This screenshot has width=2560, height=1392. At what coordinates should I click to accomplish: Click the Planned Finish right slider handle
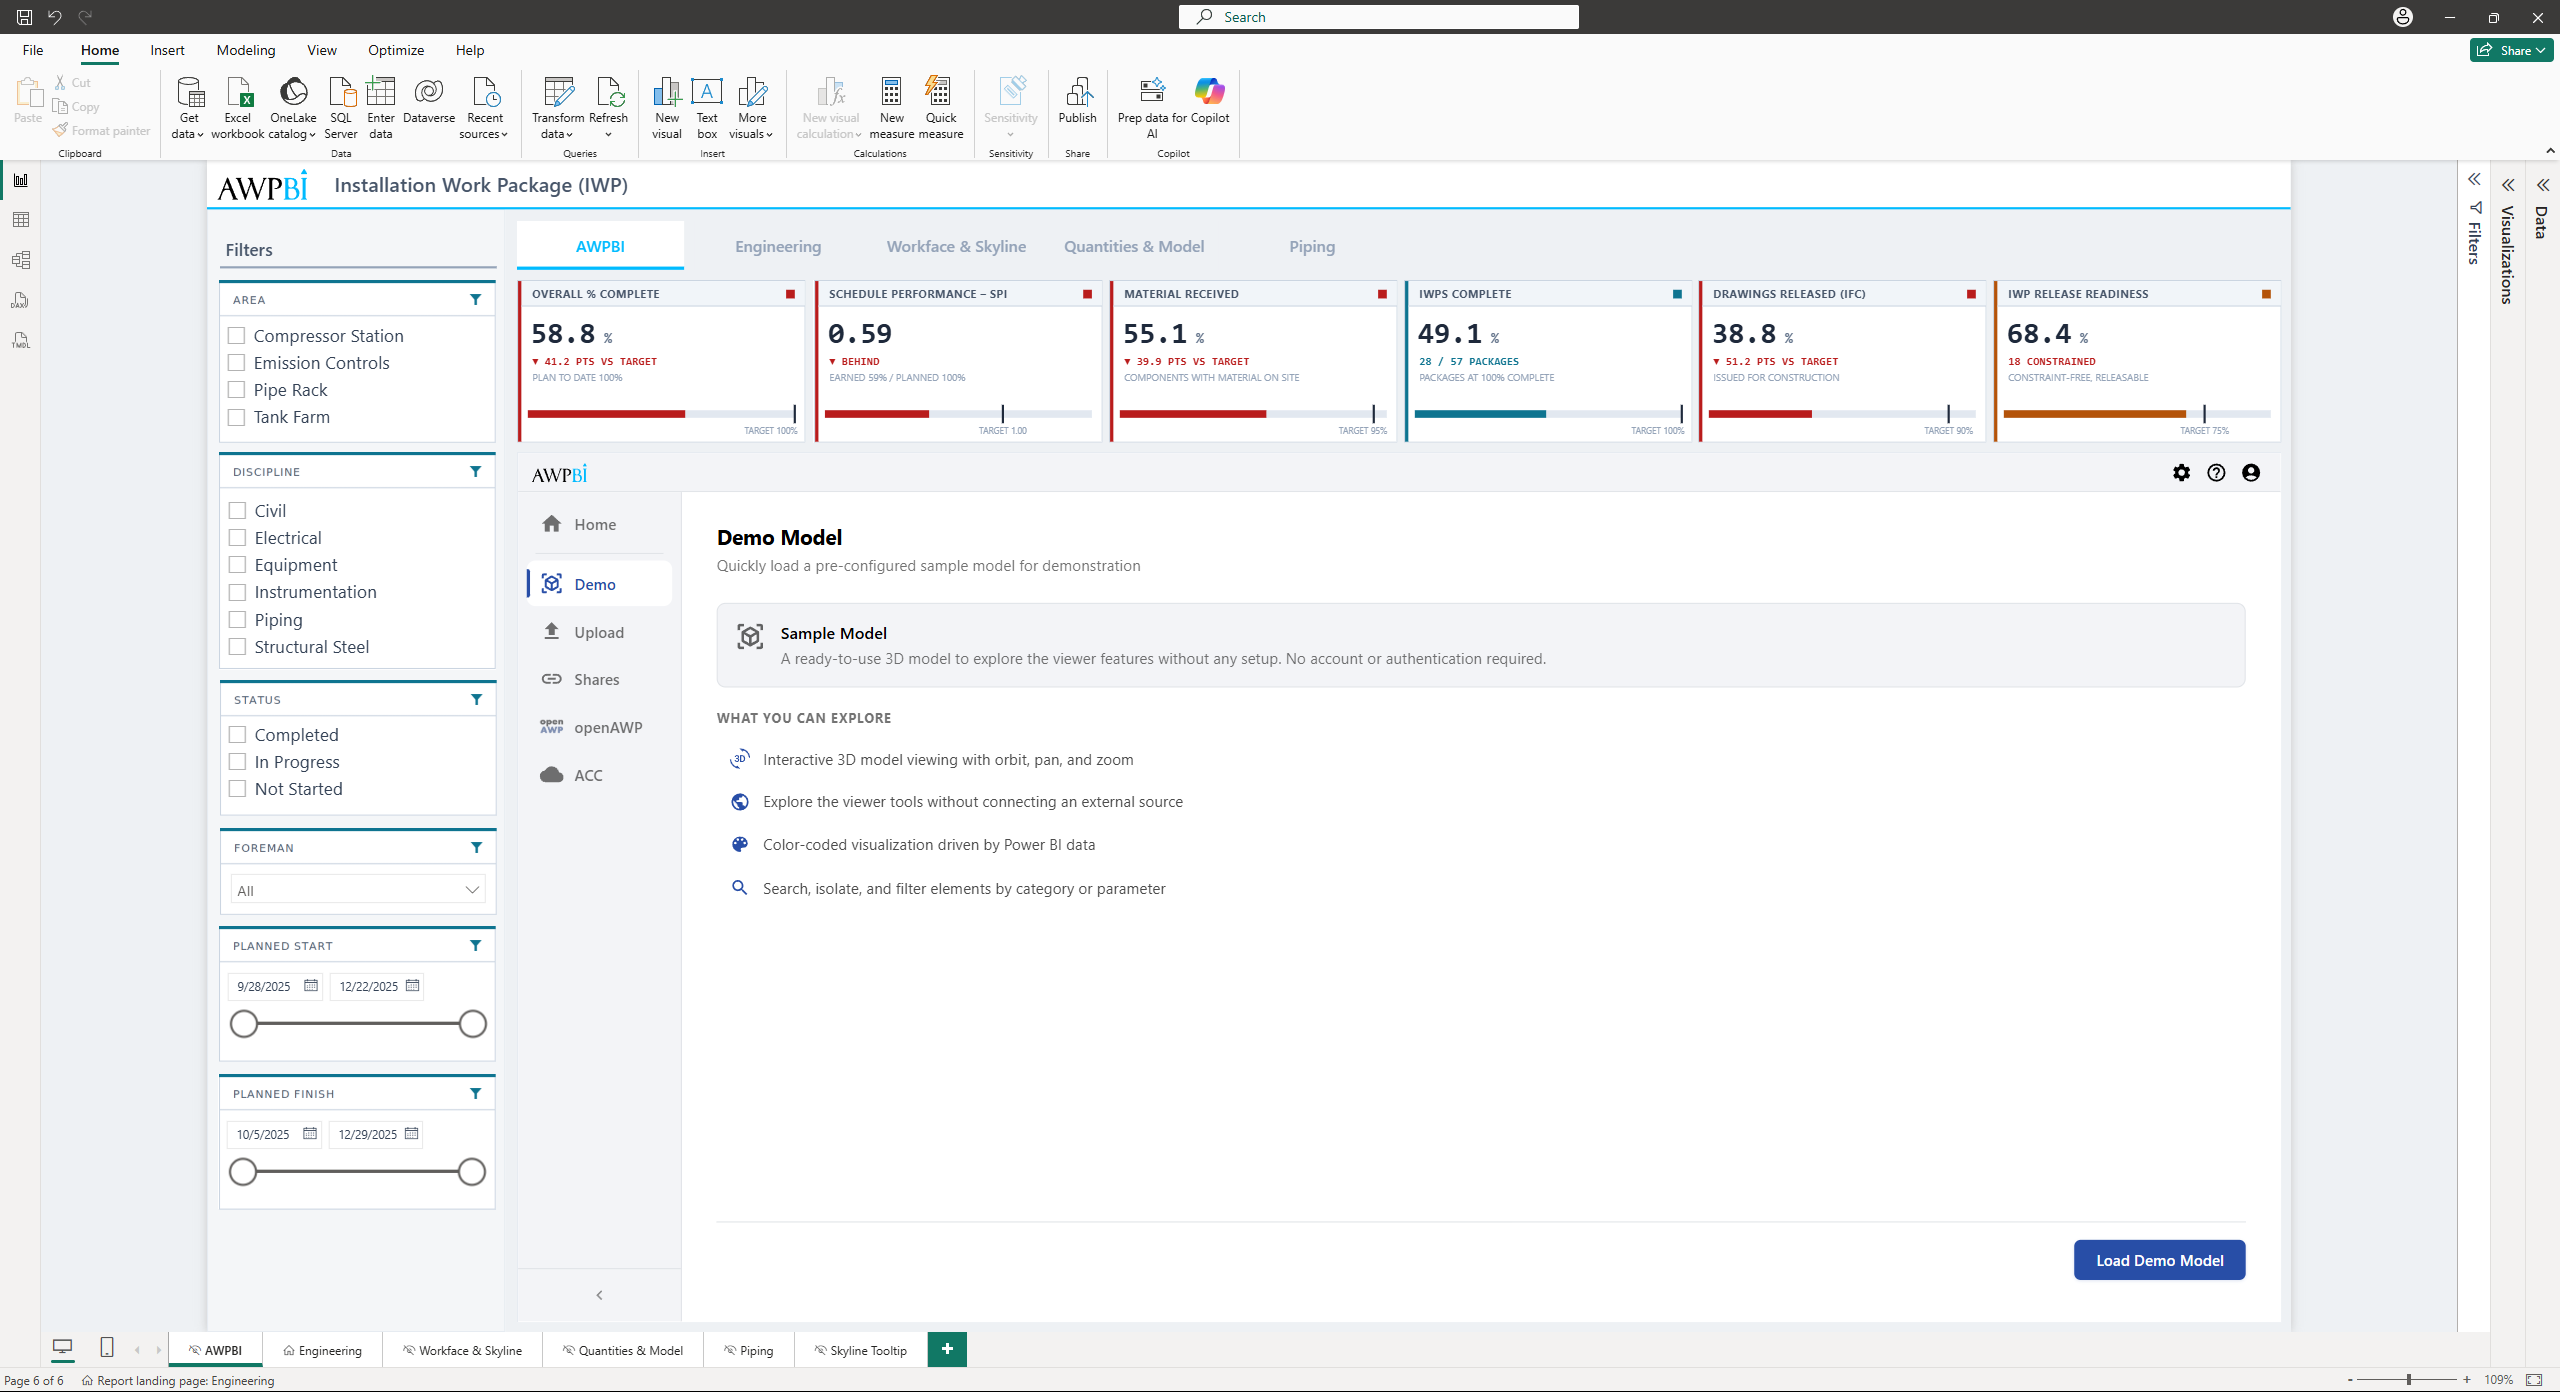pos(472,1172)
